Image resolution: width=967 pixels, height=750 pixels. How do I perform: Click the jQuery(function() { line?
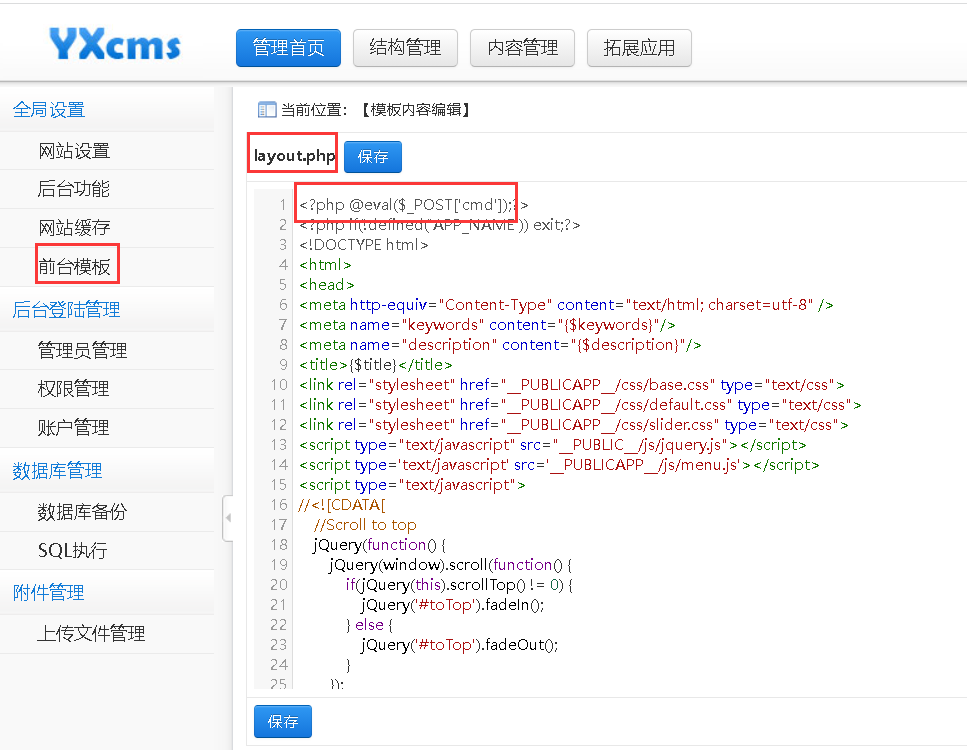pyautogui.click(x=379, y=545)
